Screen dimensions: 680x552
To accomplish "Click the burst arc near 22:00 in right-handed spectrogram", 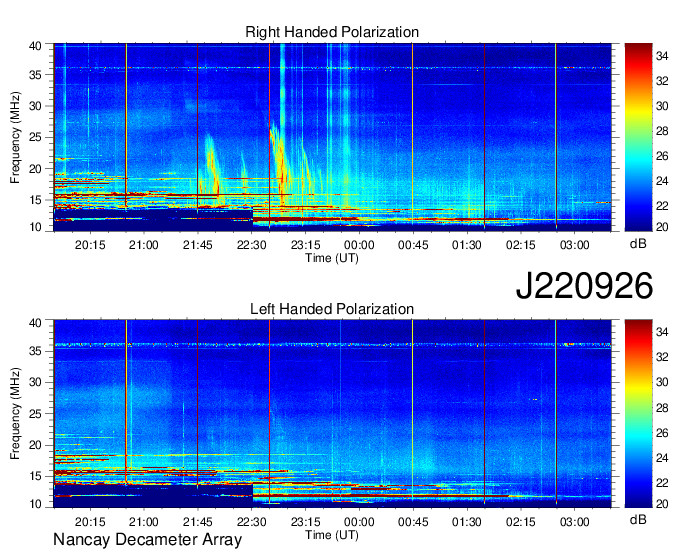I will tap(212, 167).
